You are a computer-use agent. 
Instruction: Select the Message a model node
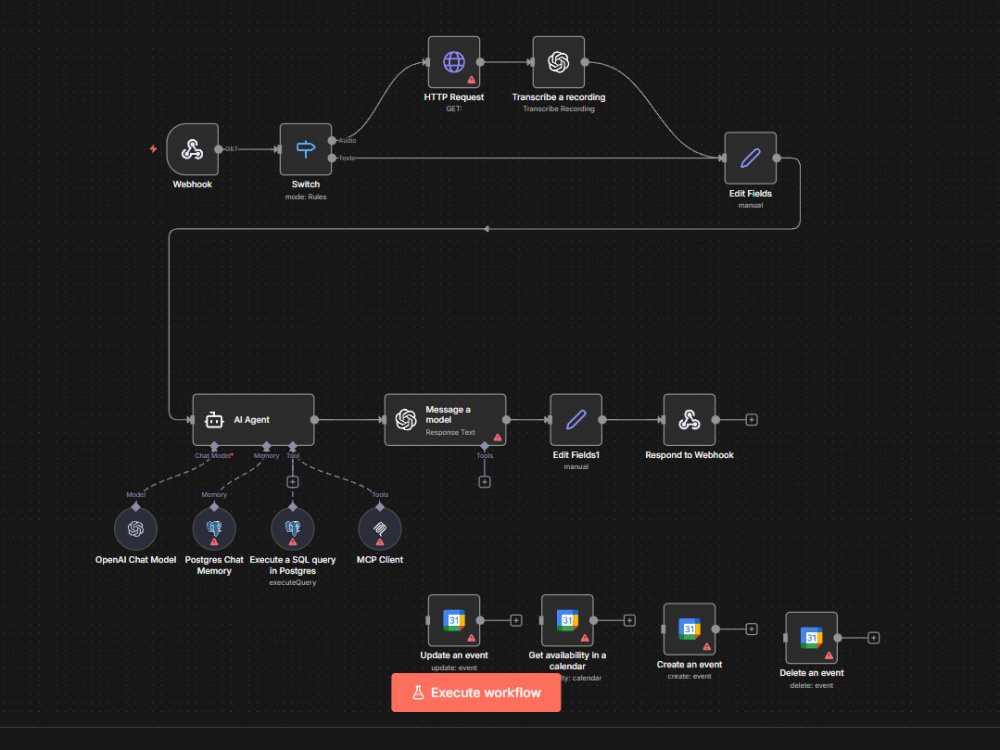point(445,420)
